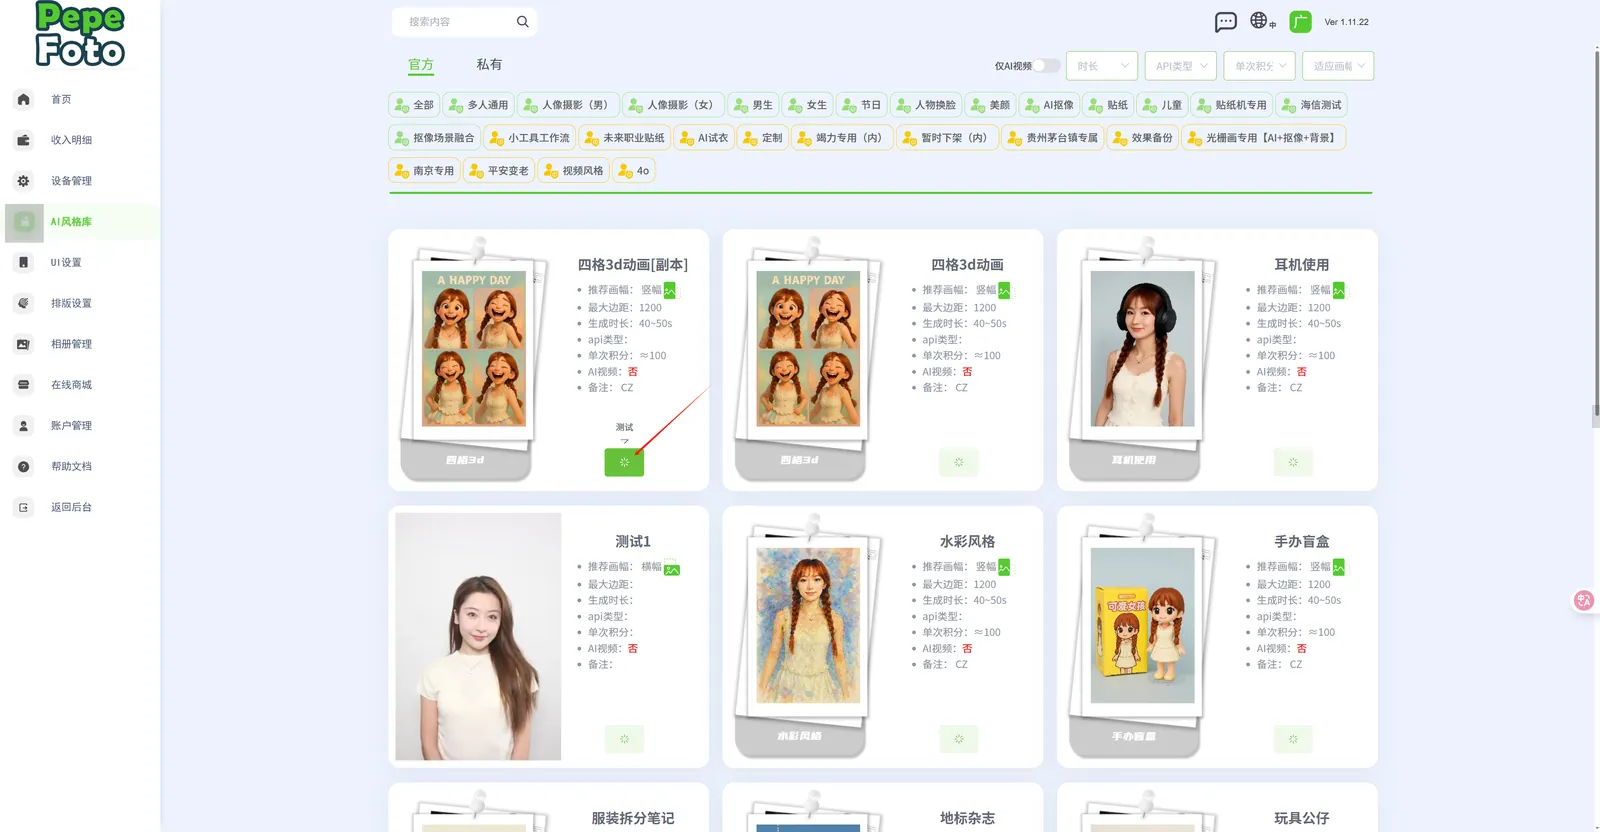Open the chat message icon in the header
The image size is (1600, 832).
click(1226, 22)
